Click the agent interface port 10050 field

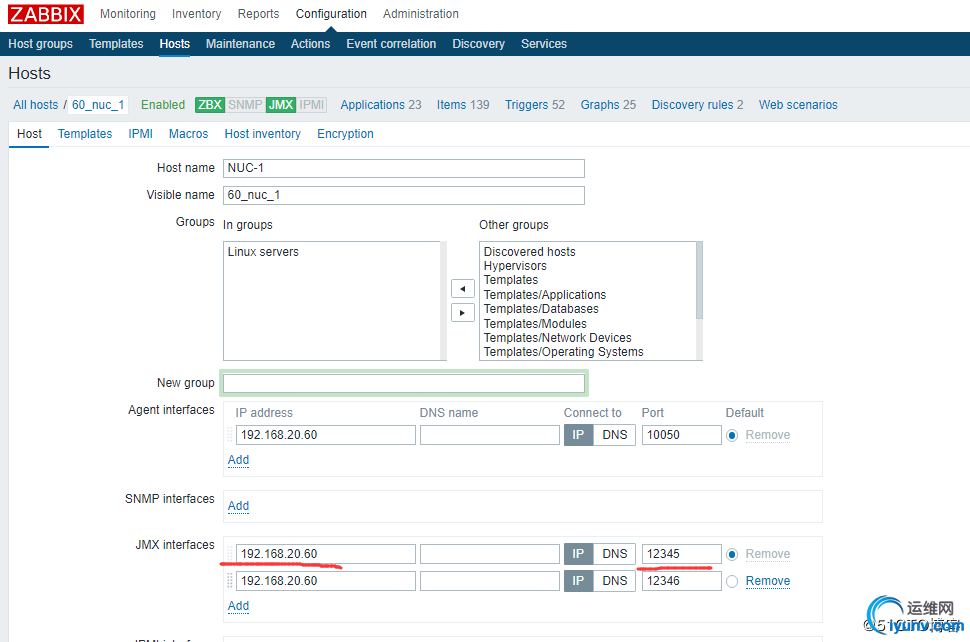click(x=681, y=435)
